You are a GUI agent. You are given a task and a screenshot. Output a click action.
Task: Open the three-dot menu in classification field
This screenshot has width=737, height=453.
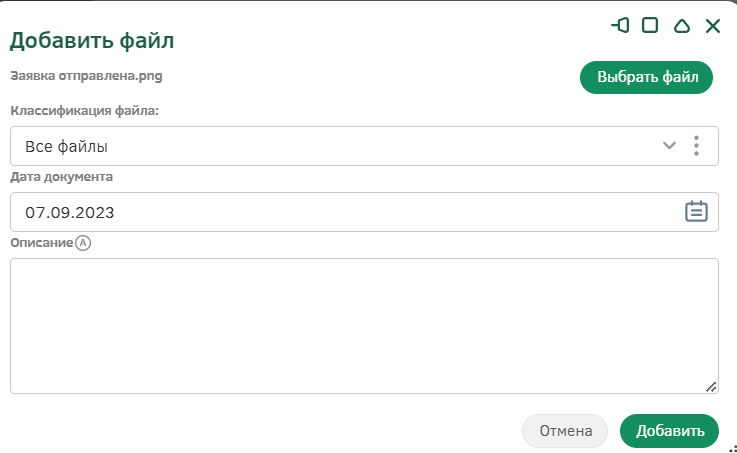[696, 146]
